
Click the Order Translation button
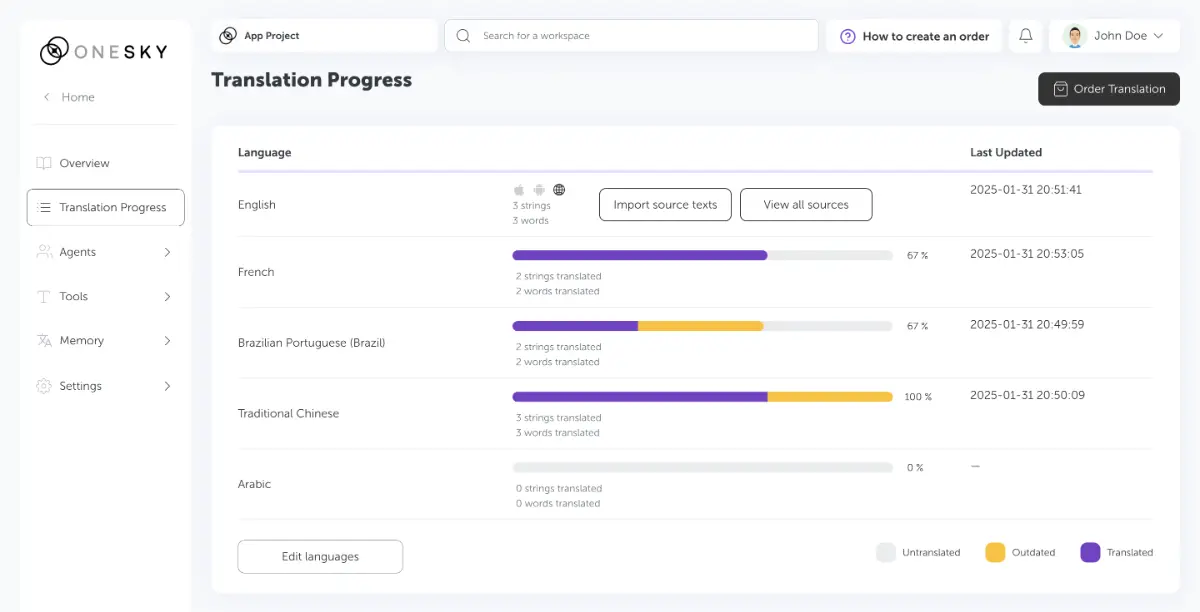(x=1108, y=89)
